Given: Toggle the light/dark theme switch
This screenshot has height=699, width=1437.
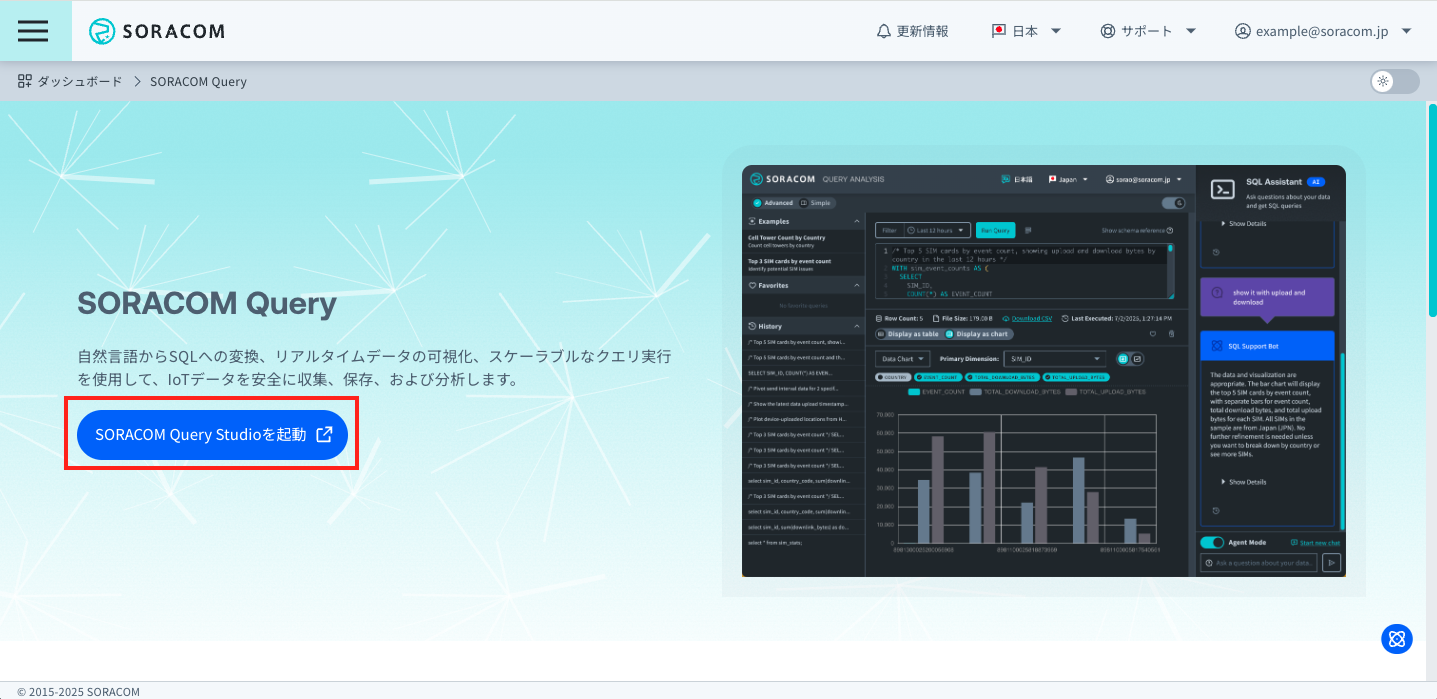Looking at the screenshot, I should point(1395,81).
